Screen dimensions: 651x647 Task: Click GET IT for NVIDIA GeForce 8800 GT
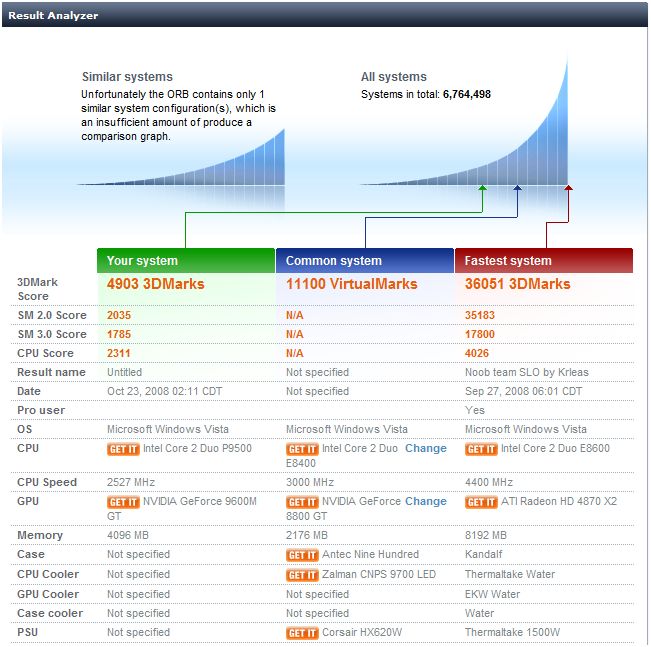(x=302, y=502)
